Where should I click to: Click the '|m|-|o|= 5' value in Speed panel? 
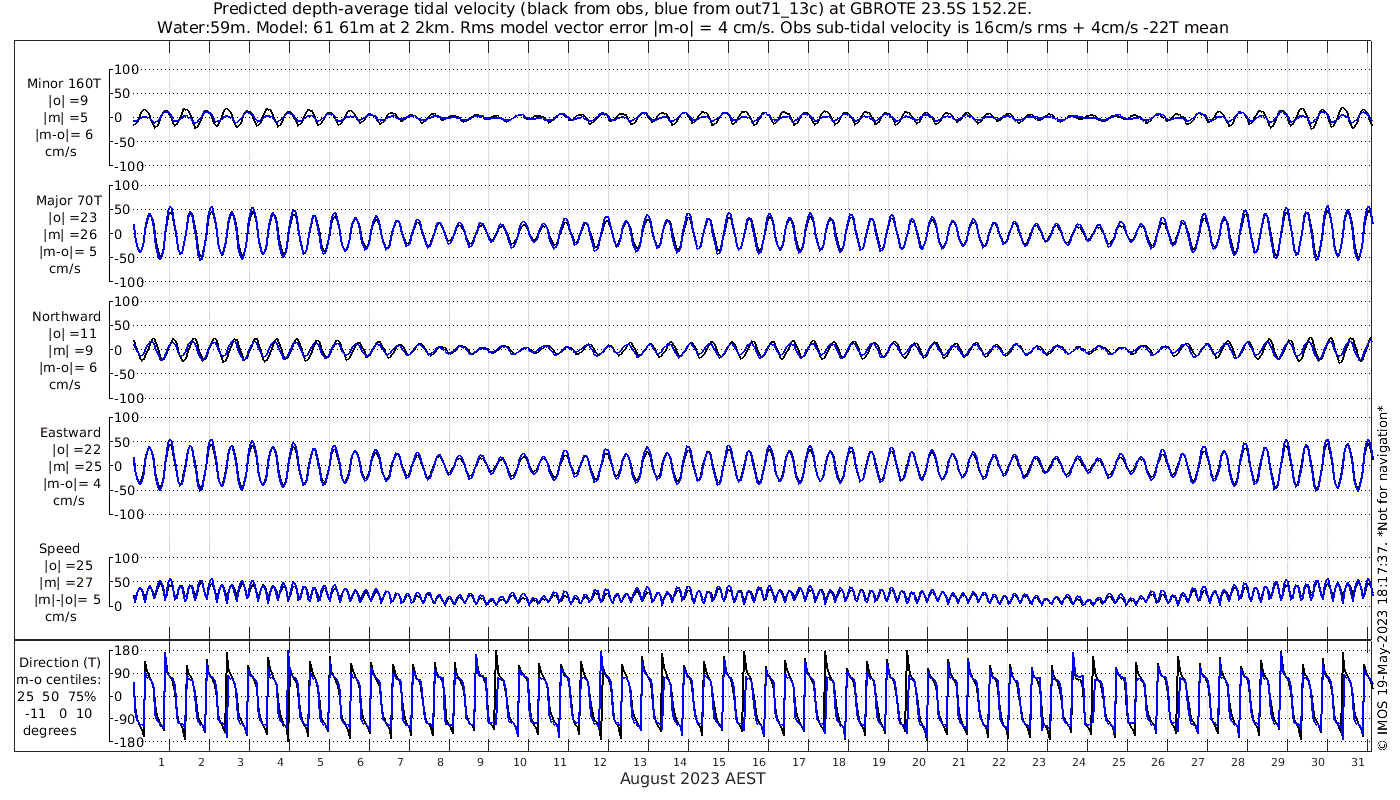point(67,600)
